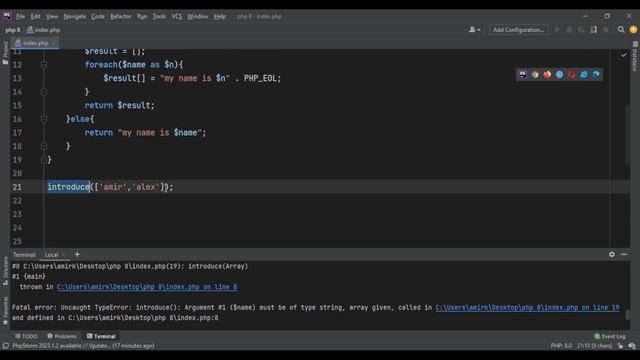Screen dimensions: 640x360
Task: Click the PhpStorm update available status message
Action: pyautogui.click(x=83, y=346)
